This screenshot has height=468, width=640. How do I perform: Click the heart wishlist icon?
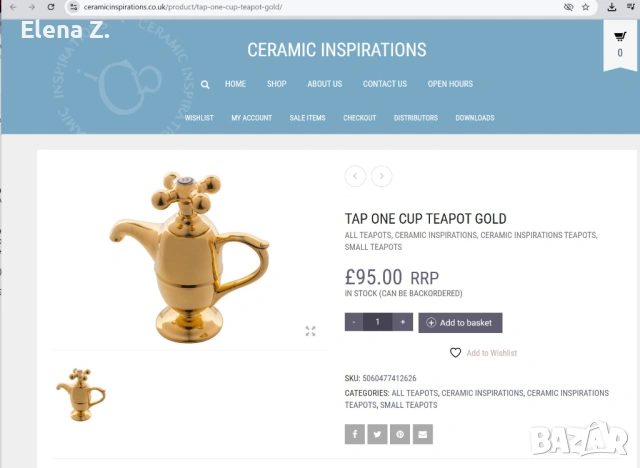(456, 353)
